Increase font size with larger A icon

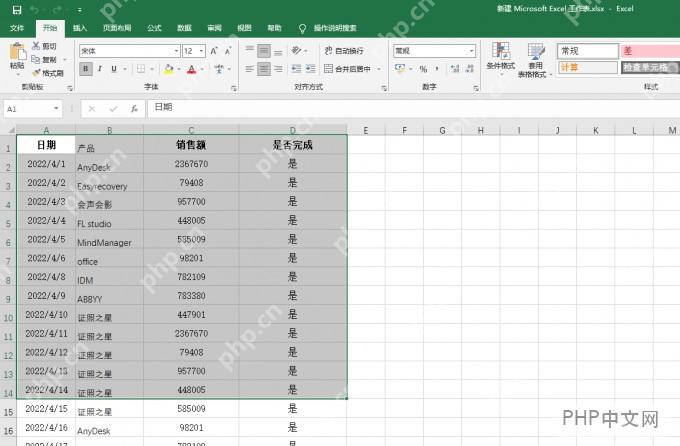(x=214, y=51)
